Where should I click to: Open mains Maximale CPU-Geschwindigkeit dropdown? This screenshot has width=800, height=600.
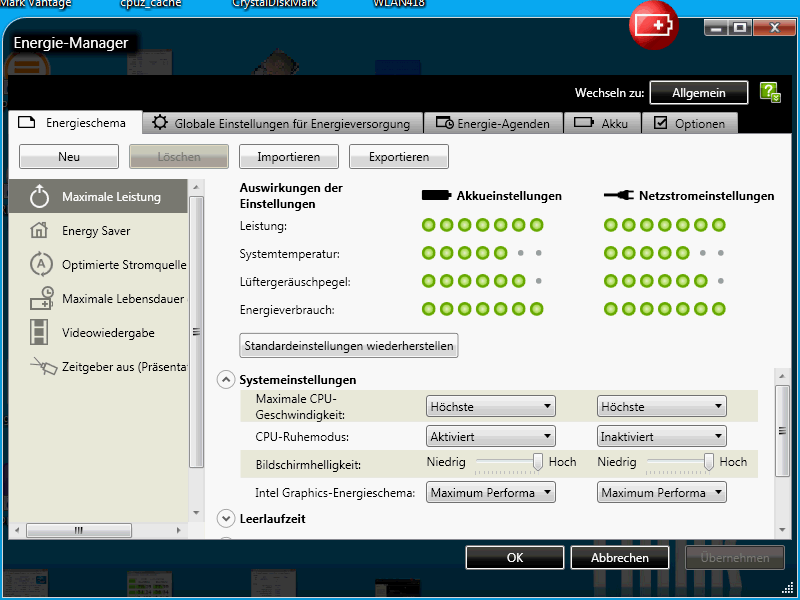[662, 407]
